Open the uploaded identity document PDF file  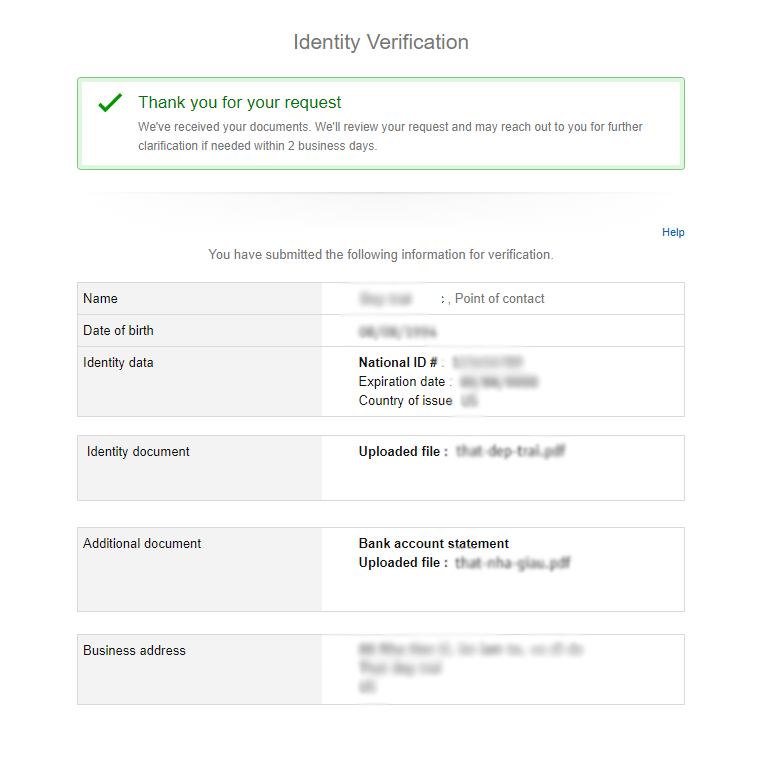point(510,451)
